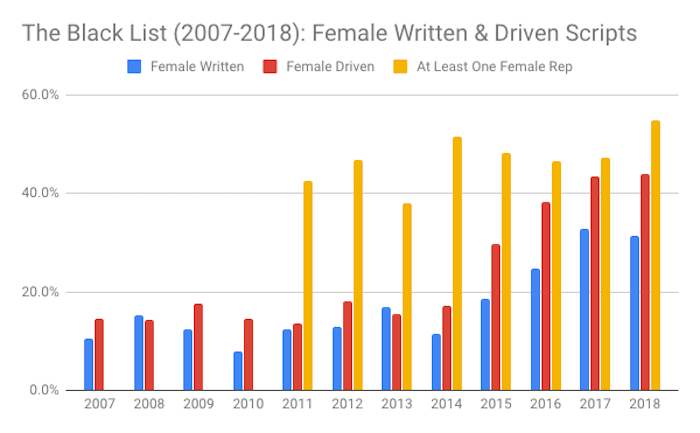
Task: Click the yellow At Least One Female Rep swatch
Action: [x=400, y=67]
